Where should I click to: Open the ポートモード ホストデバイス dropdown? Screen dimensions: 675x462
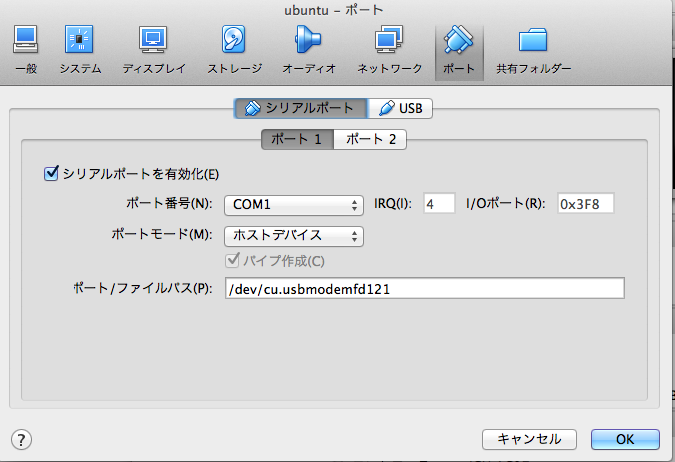click(x=294, y=236)
